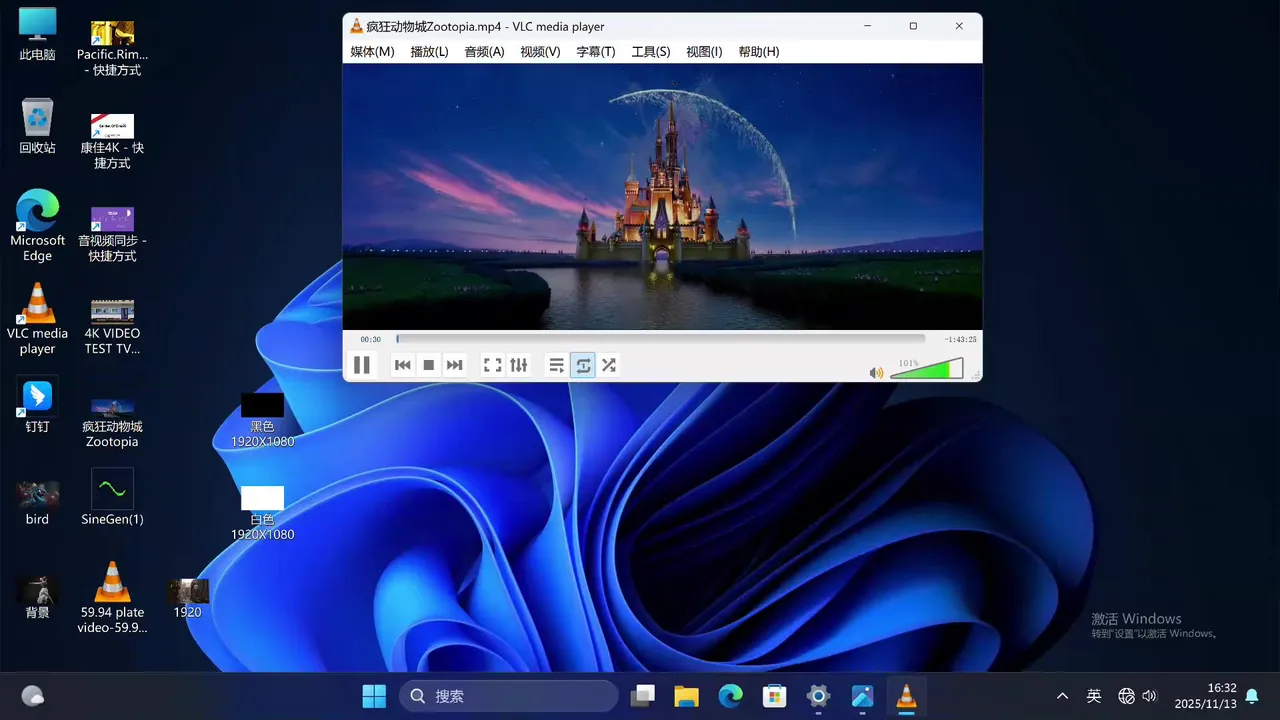Select 音视频同步 shortcut on desktop

(112, 234)
